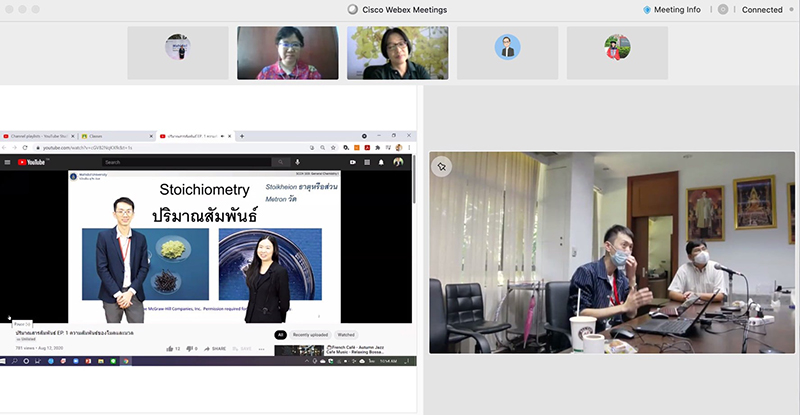Open YouTube notifications bell
The image size is (800, 415).
tap(381, 162)
